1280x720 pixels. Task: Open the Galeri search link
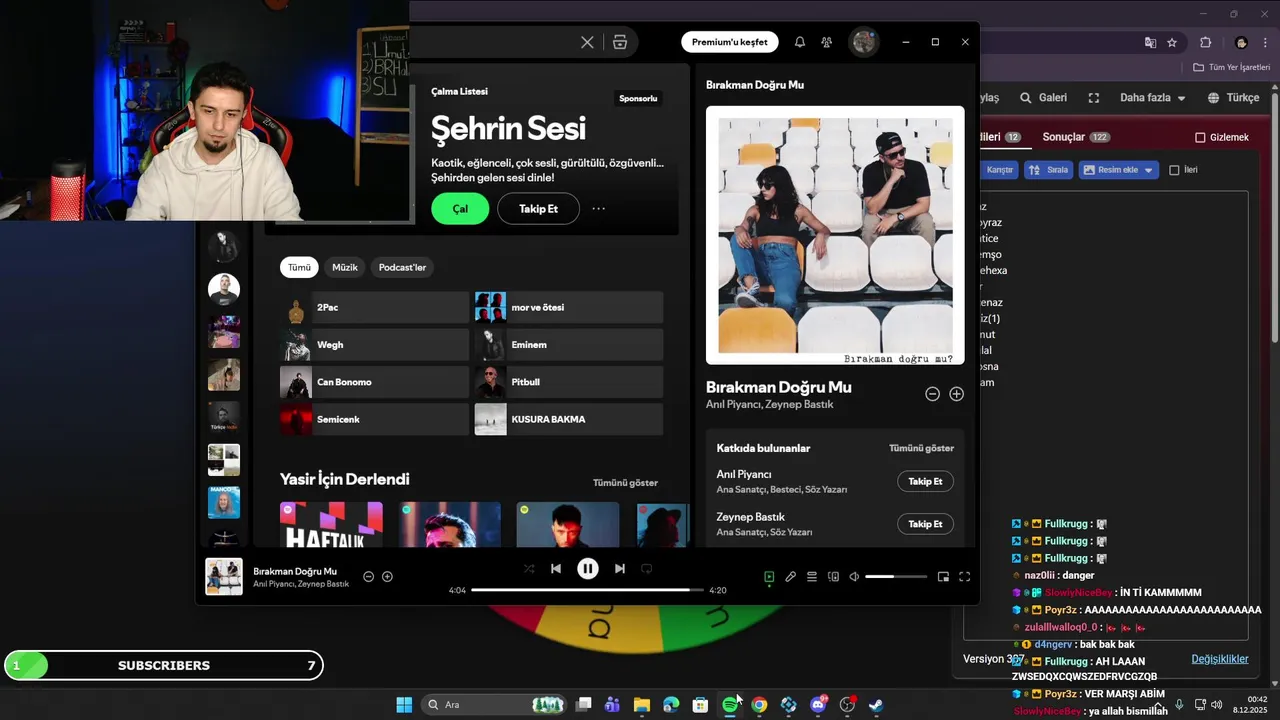click(x=1043, y=98)
